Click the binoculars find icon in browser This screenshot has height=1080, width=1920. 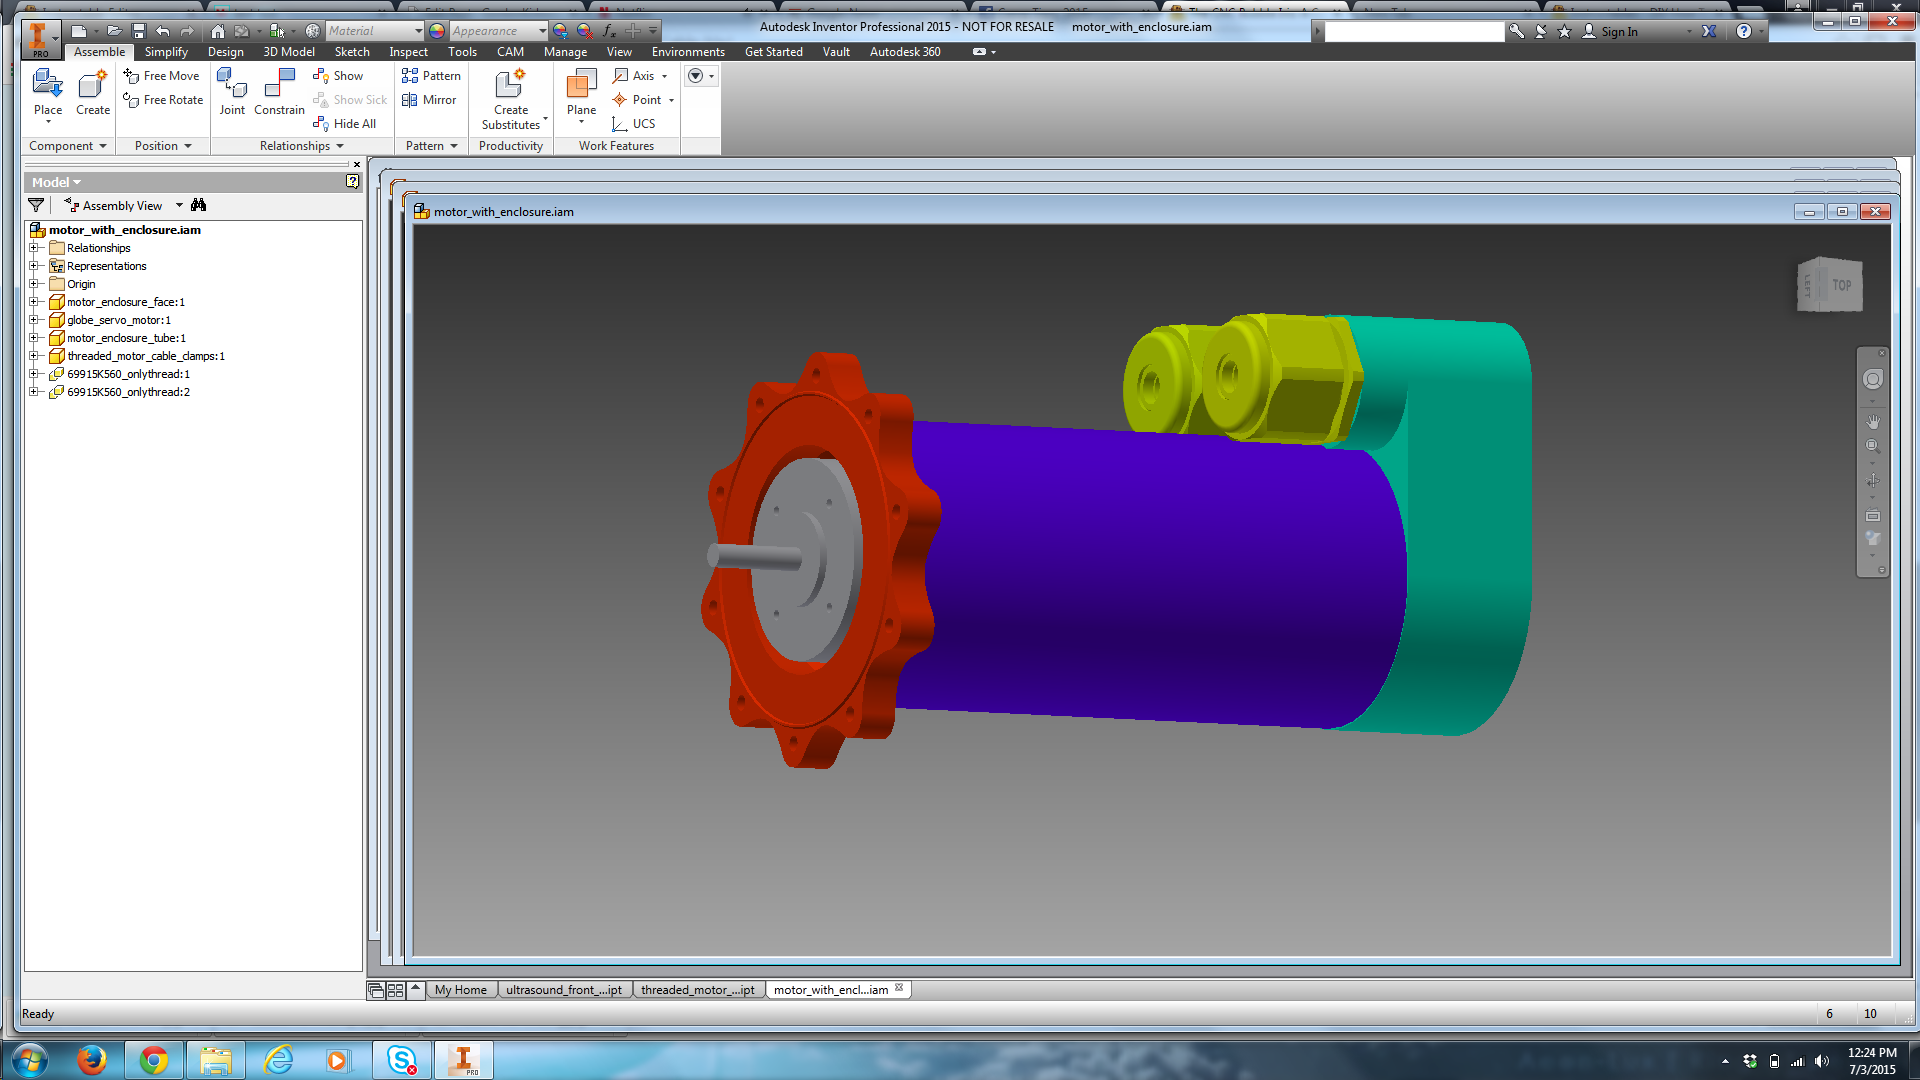click(x=198, y=205)
